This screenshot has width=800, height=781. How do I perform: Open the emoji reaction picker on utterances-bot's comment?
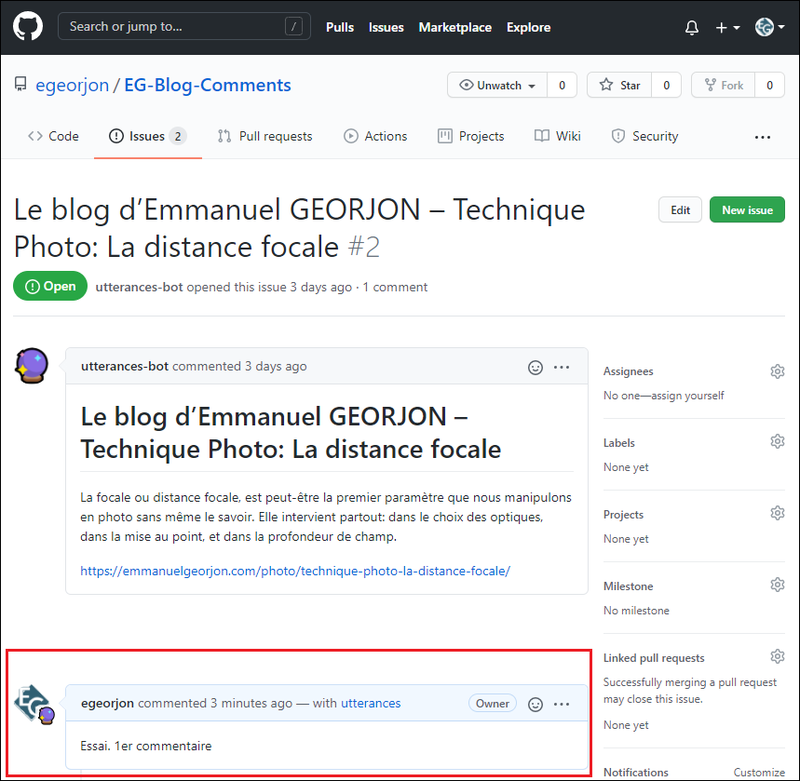pos(535,367)
